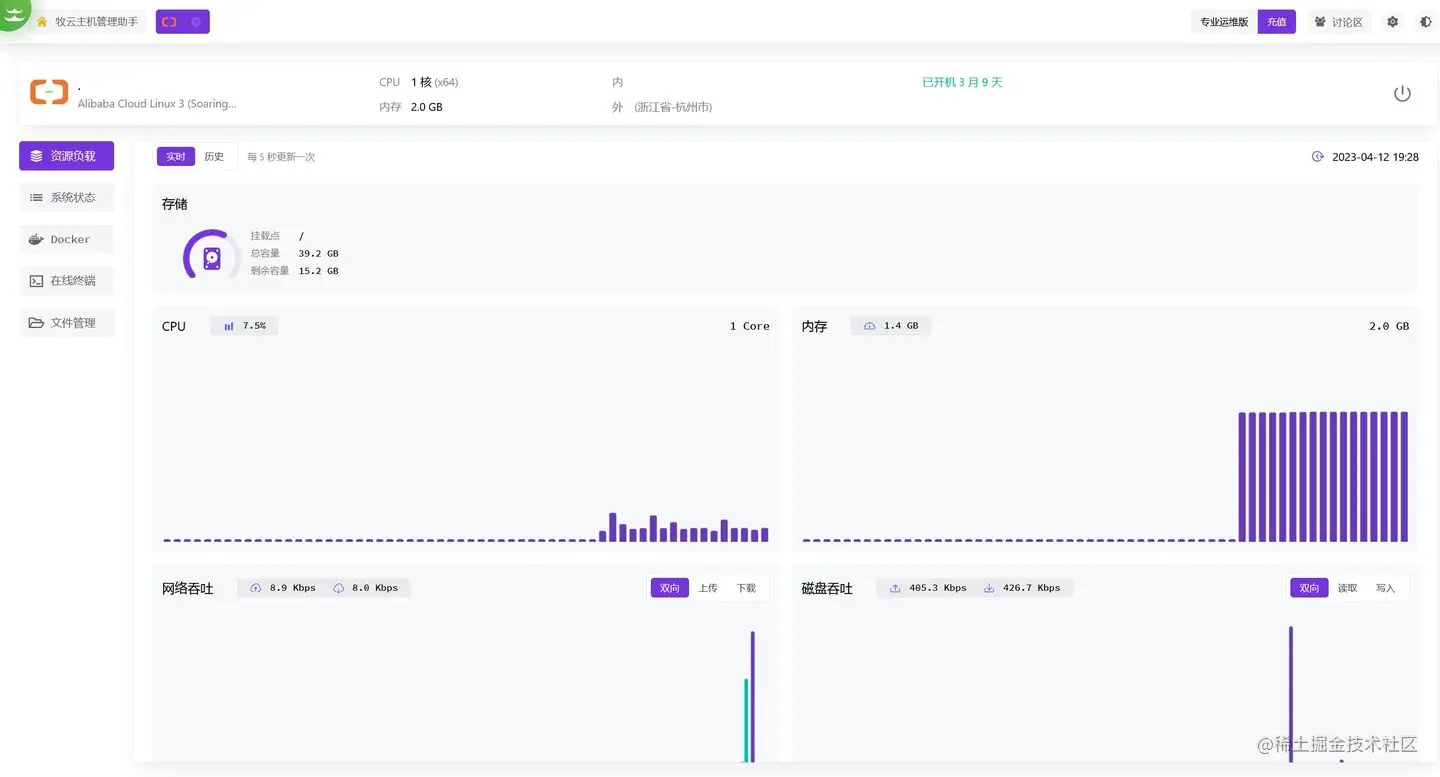Select 写入 in the 磁盘吞吐 panel
This screenshot has width=1440, height=777.
tap(1385, 588)
